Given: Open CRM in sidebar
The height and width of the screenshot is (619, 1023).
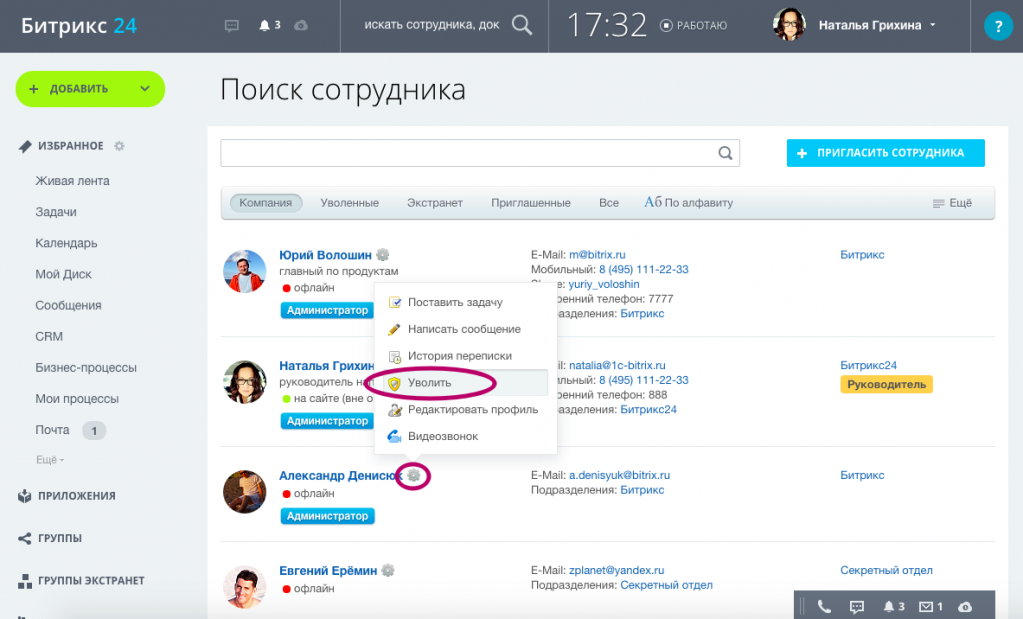Looking at the screenshot, I should [49, 337].
